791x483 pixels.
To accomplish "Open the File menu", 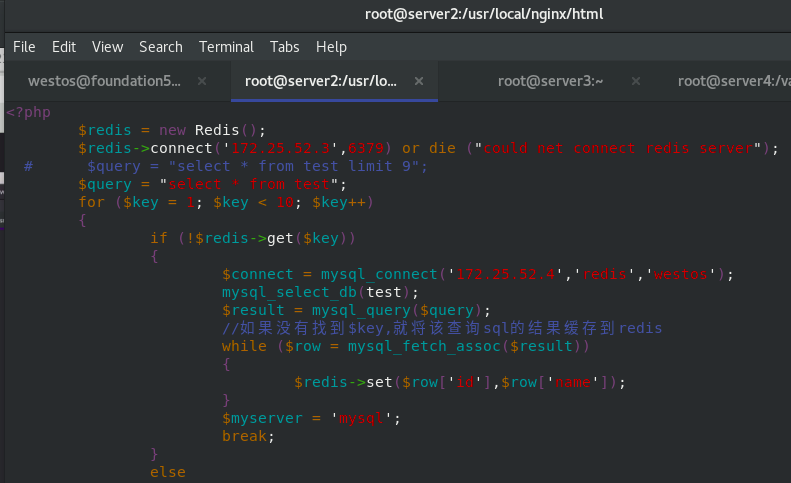I will pyautogui.click(x=24, y=47).
